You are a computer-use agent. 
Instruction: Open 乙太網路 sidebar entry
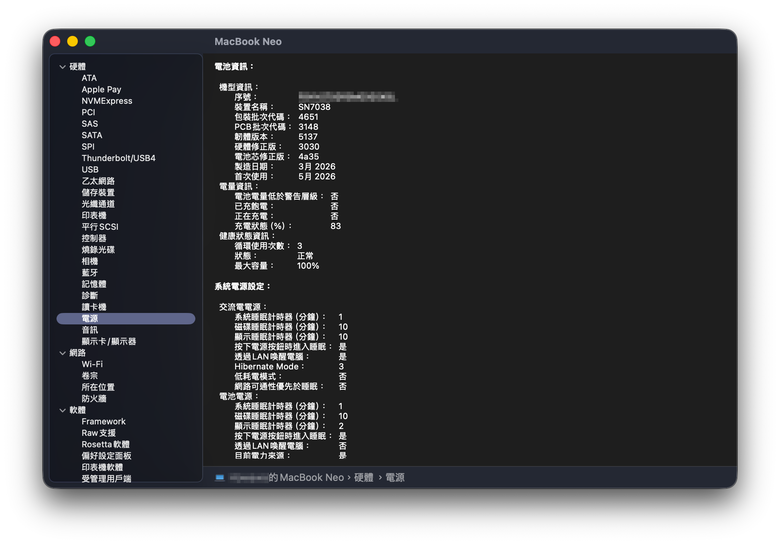coord(98,181)
